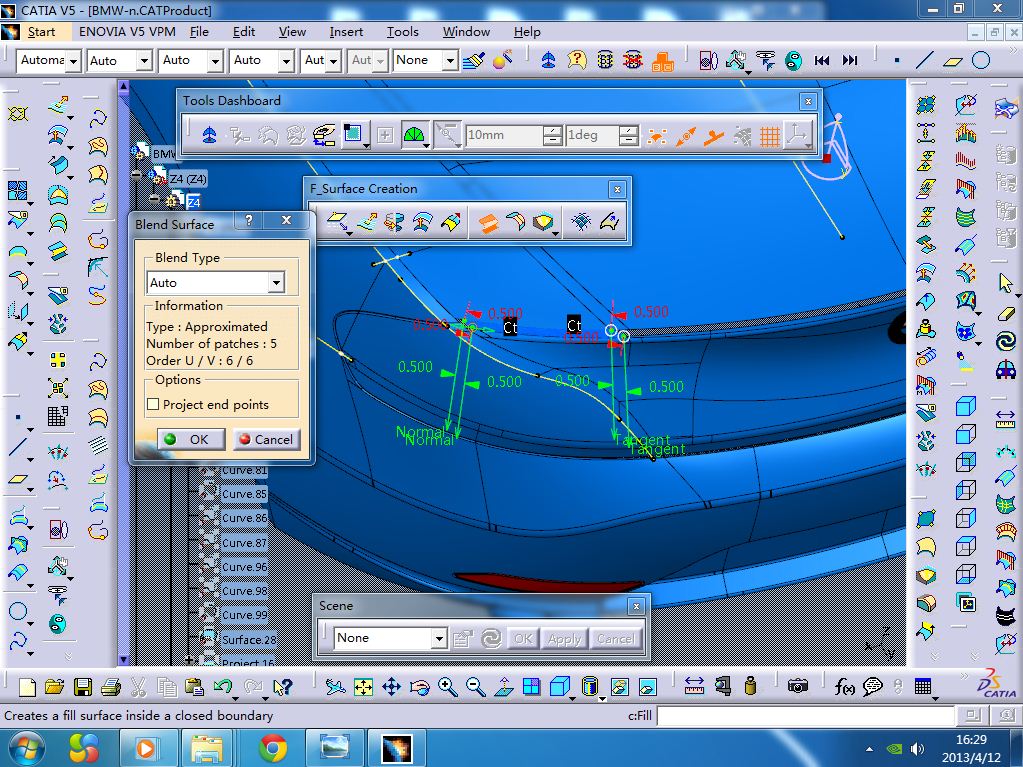Click the Measure Between icon in bottom toolbar
This screenshot has width=1023, height=767.
[694, 686]
